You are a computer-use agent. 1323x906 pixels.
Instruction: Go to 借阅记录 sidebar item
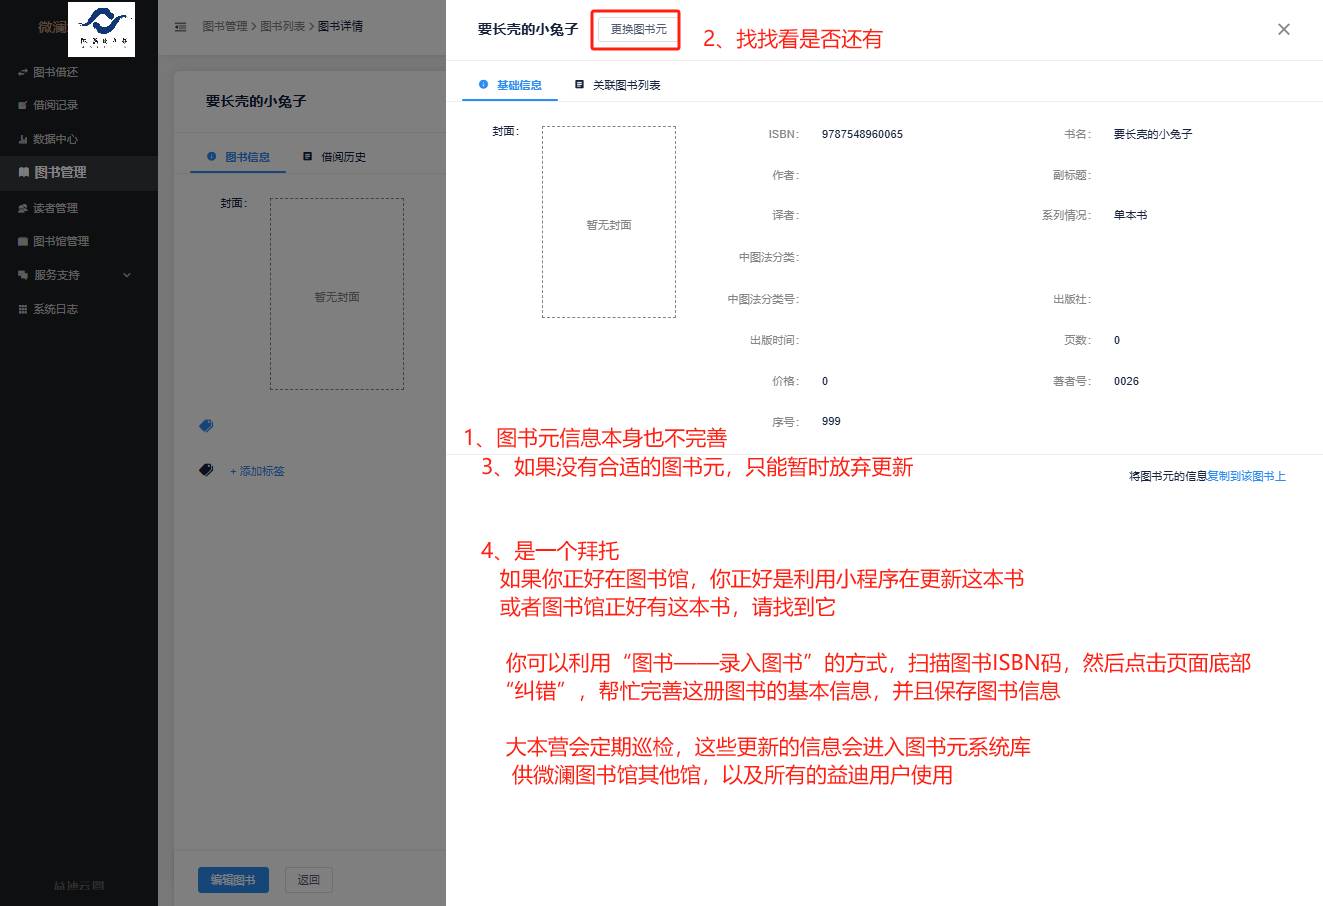pos(55,105)
